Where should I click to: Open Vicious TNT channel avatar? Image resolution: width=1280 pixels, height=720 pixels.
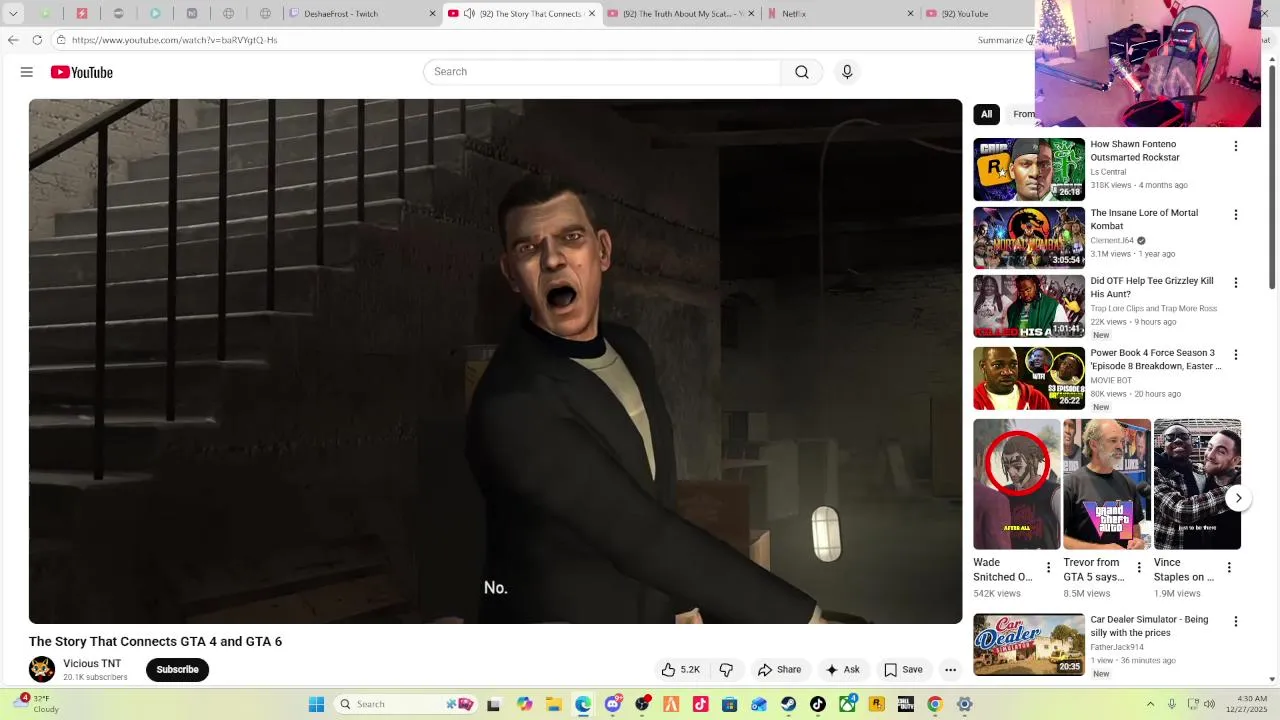click(x=42, y=669)
